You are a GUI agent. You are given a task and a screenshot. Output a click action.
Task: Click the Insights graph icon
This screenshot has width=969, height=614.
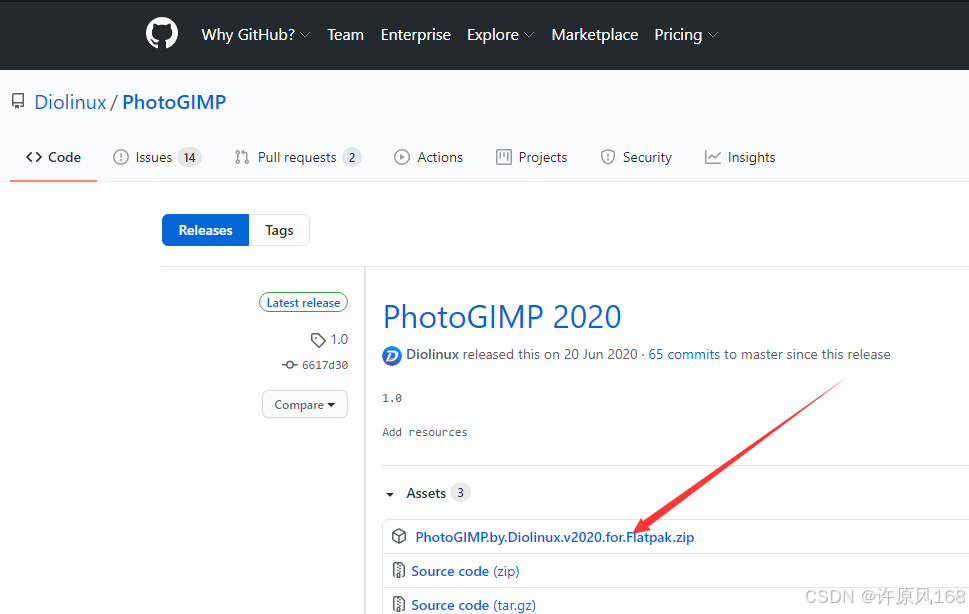tap(713, 158)
